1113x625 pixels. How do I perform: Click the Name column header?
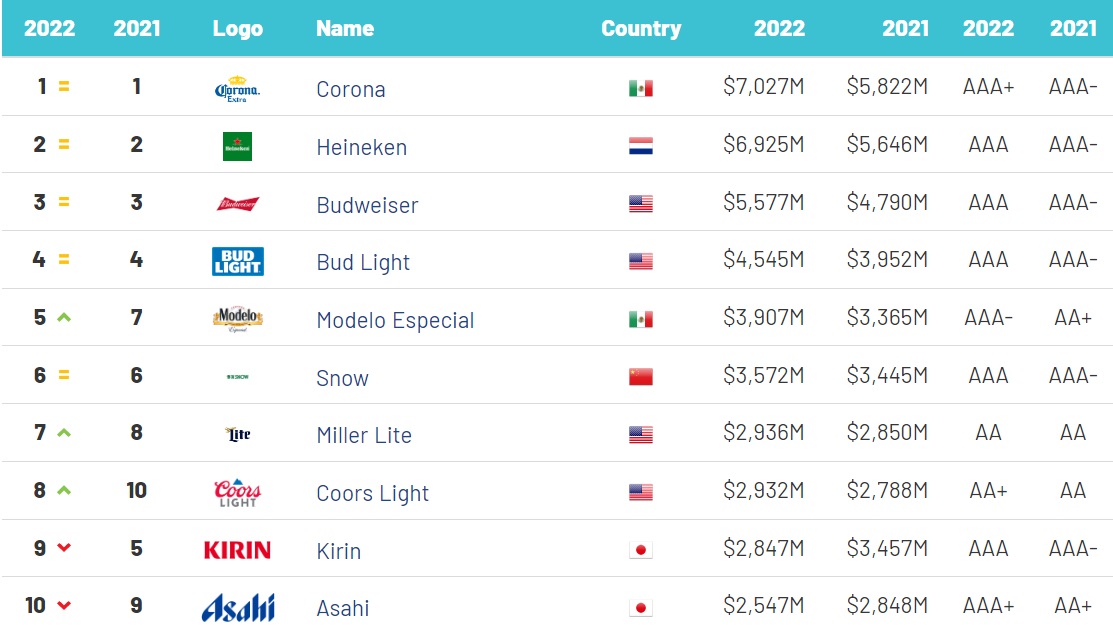[345, 28]
